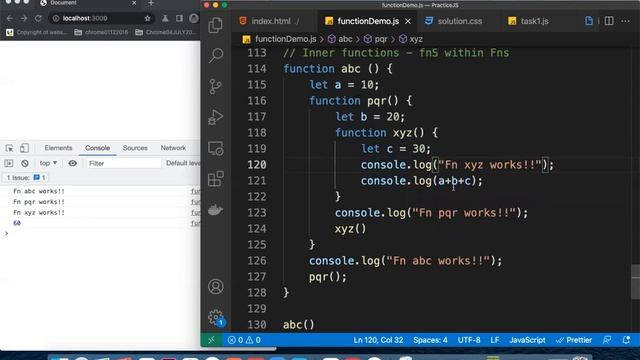Click the console prompt arrow line
Screen dimensions: 640x360
[x=100, y=233]
